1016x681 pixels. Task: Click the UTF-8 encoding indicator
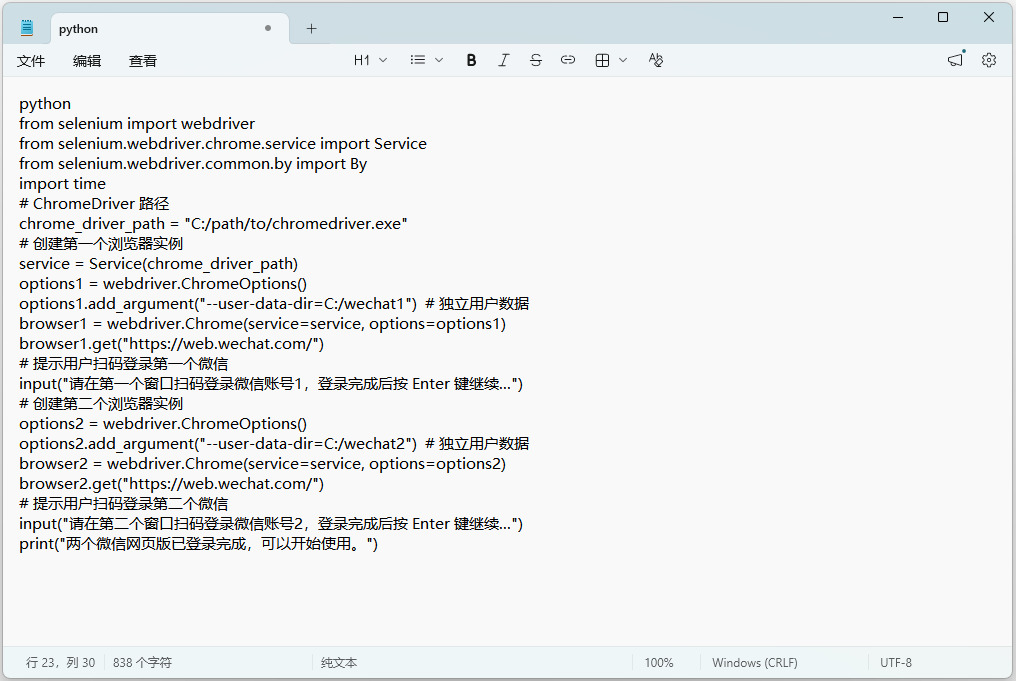pos(896,662)
